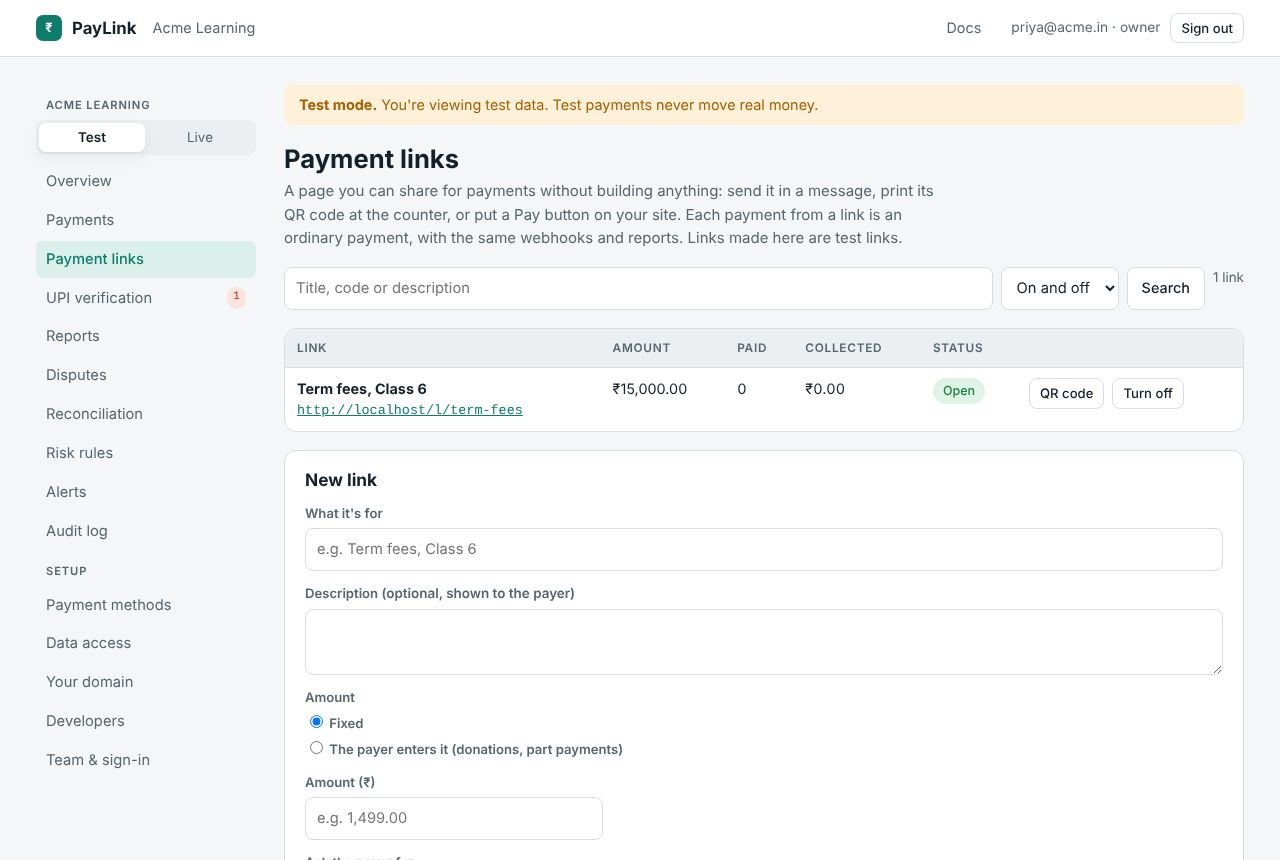The image size is (1280, 860).
Task: Go to Data access settings
Action: tap(146, 643)
